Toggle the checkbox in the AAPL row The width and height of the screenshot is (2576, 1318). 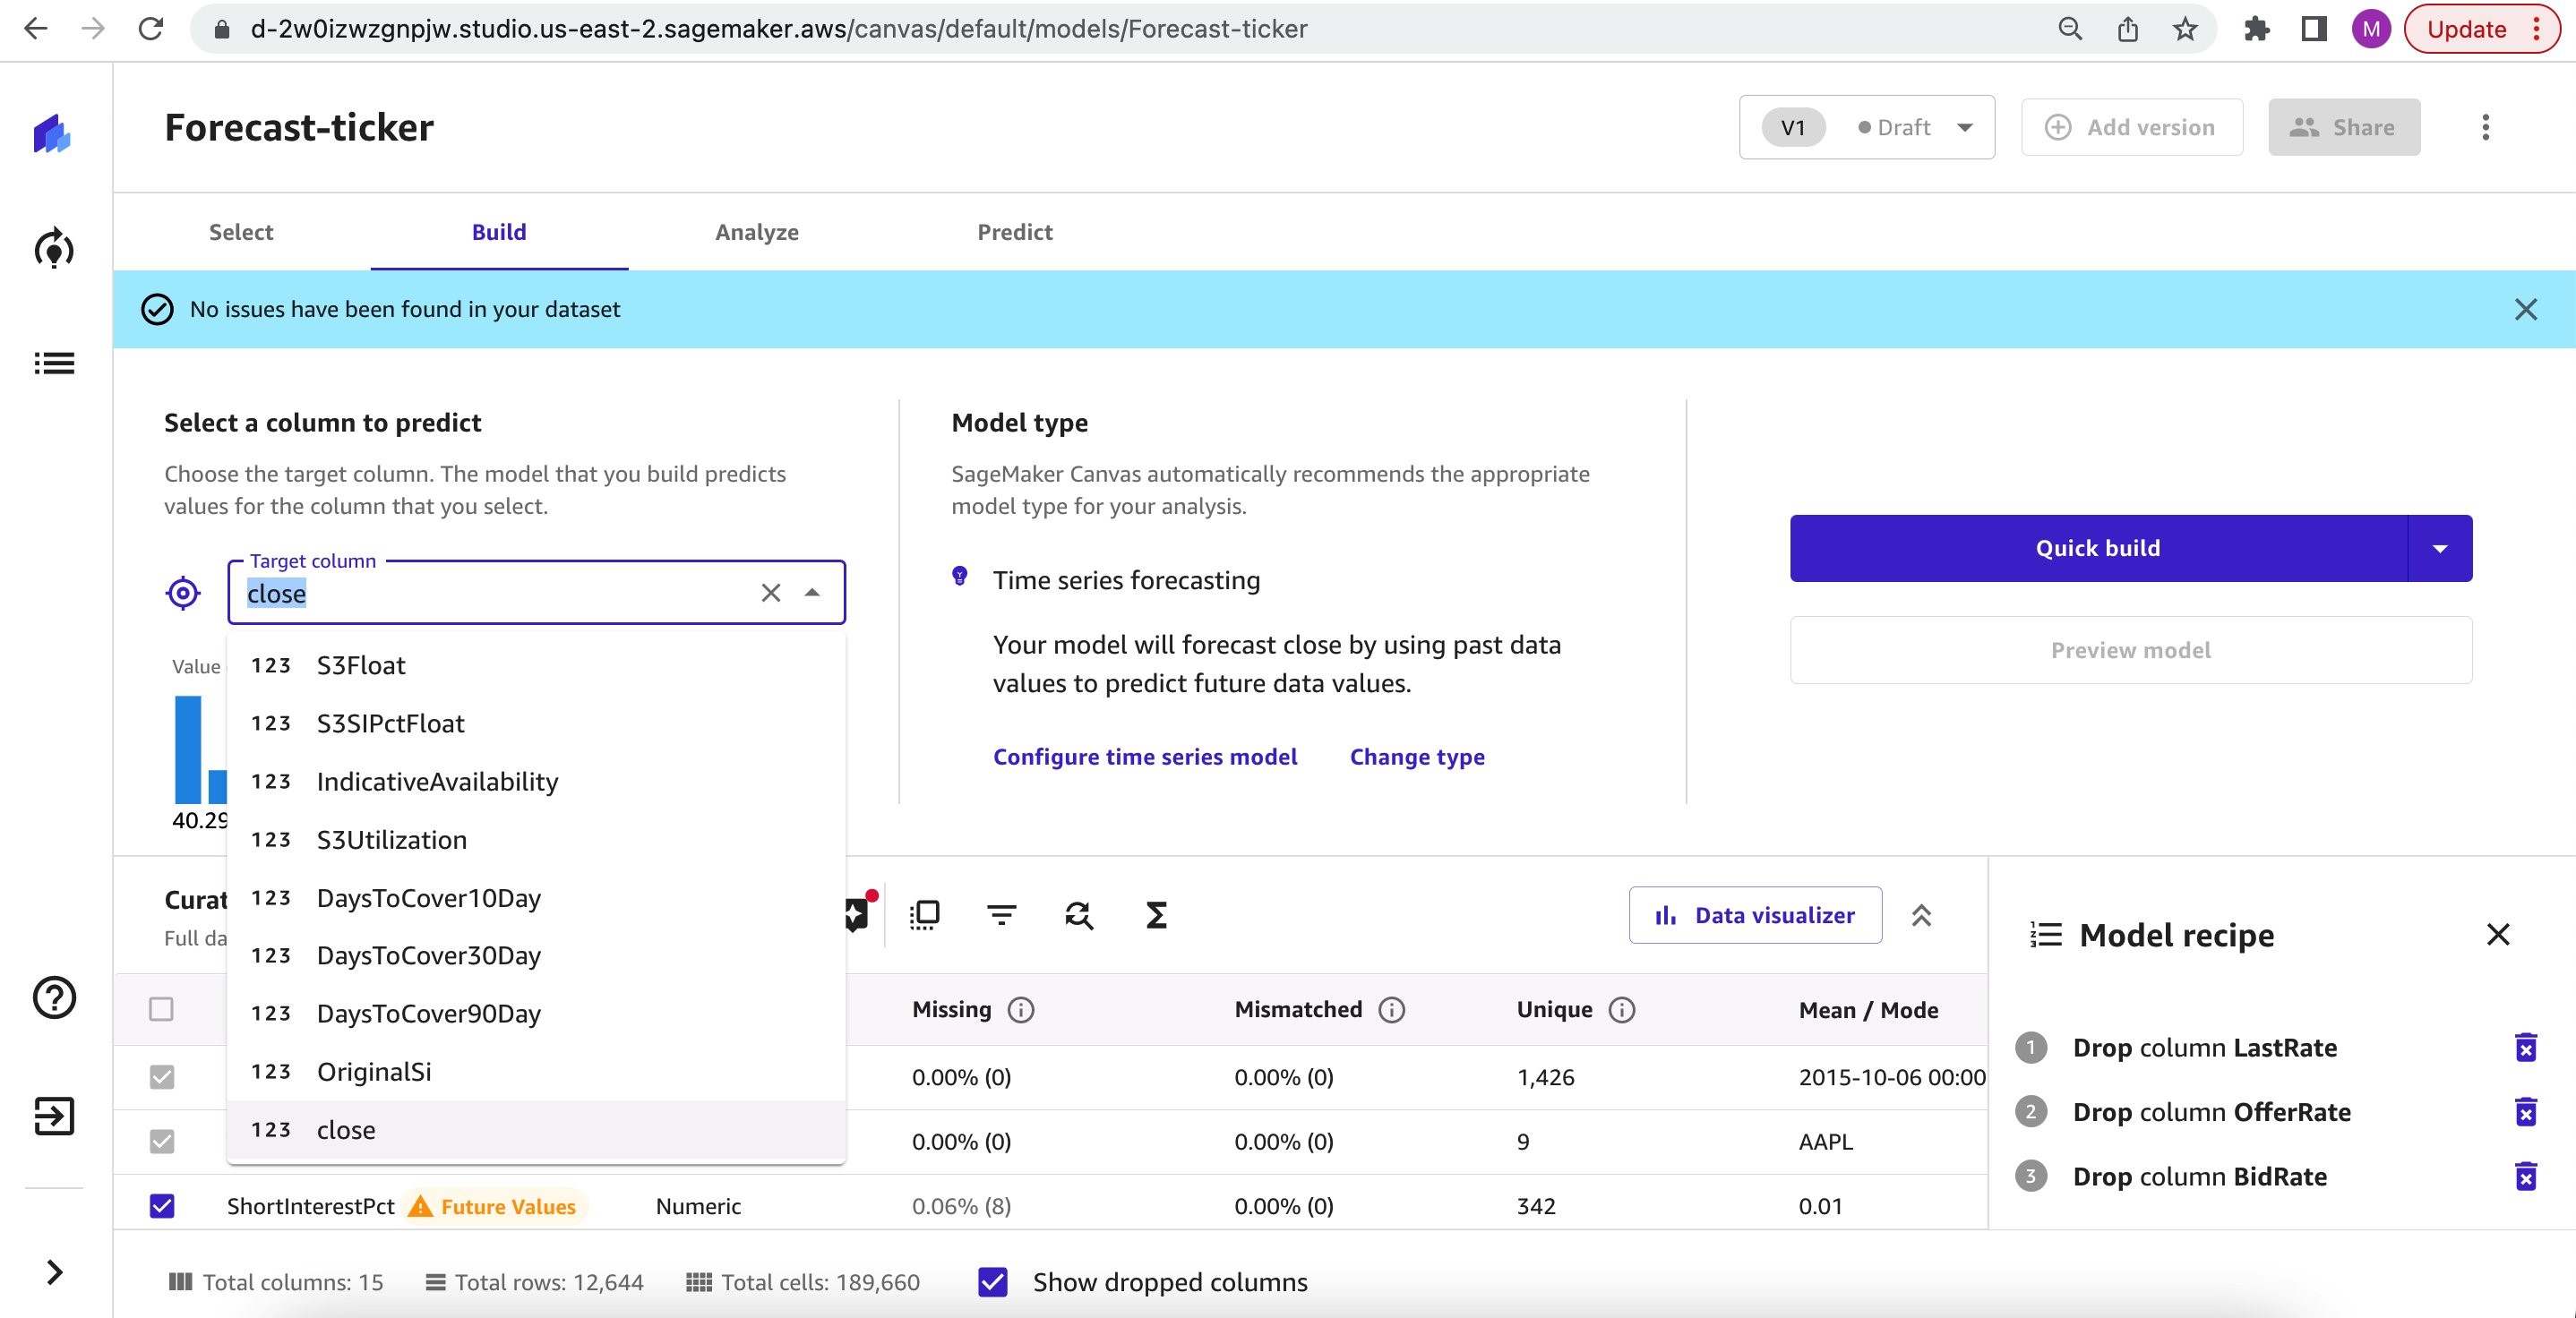tap(162, 1141)
